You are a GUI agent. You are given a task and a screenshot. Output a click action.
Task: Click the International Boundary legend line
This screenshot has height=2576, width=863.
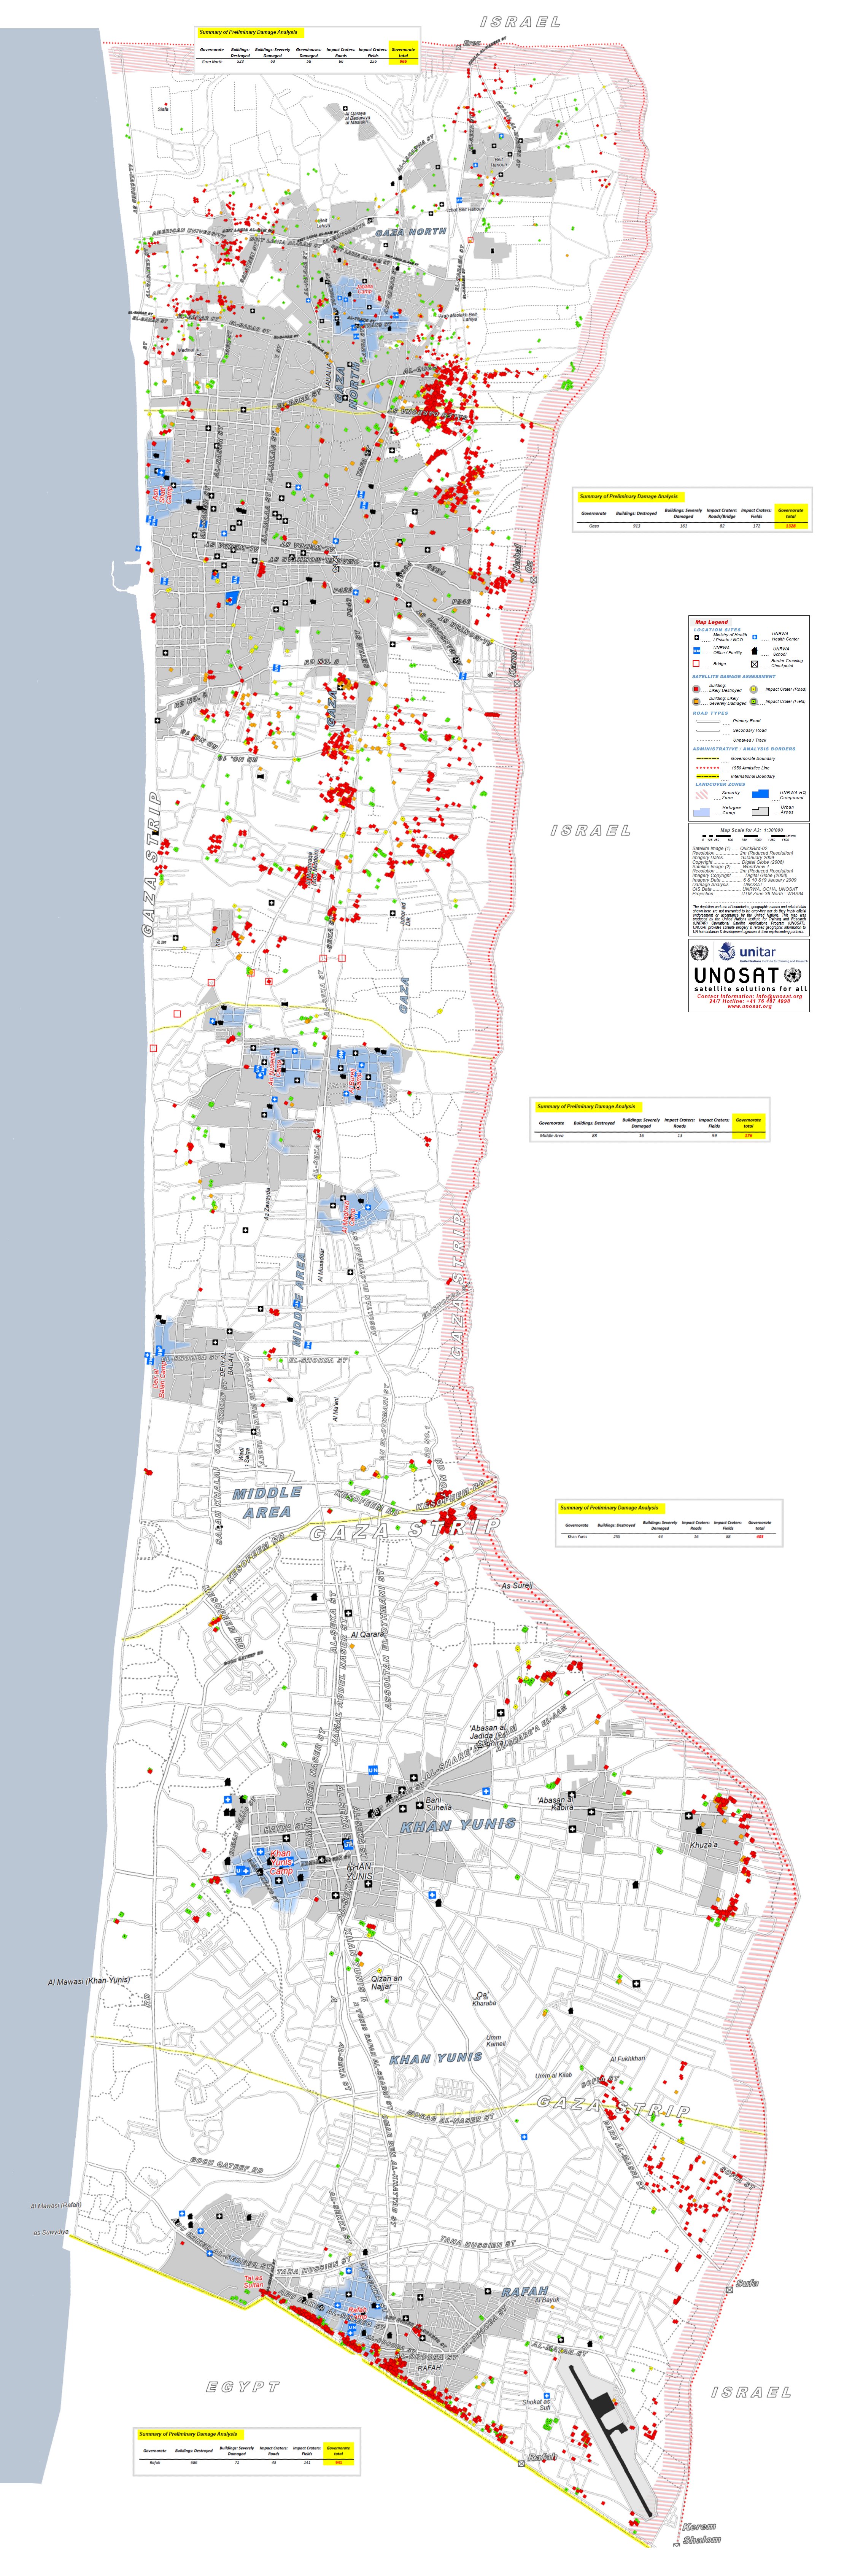[x=708, y=776]
